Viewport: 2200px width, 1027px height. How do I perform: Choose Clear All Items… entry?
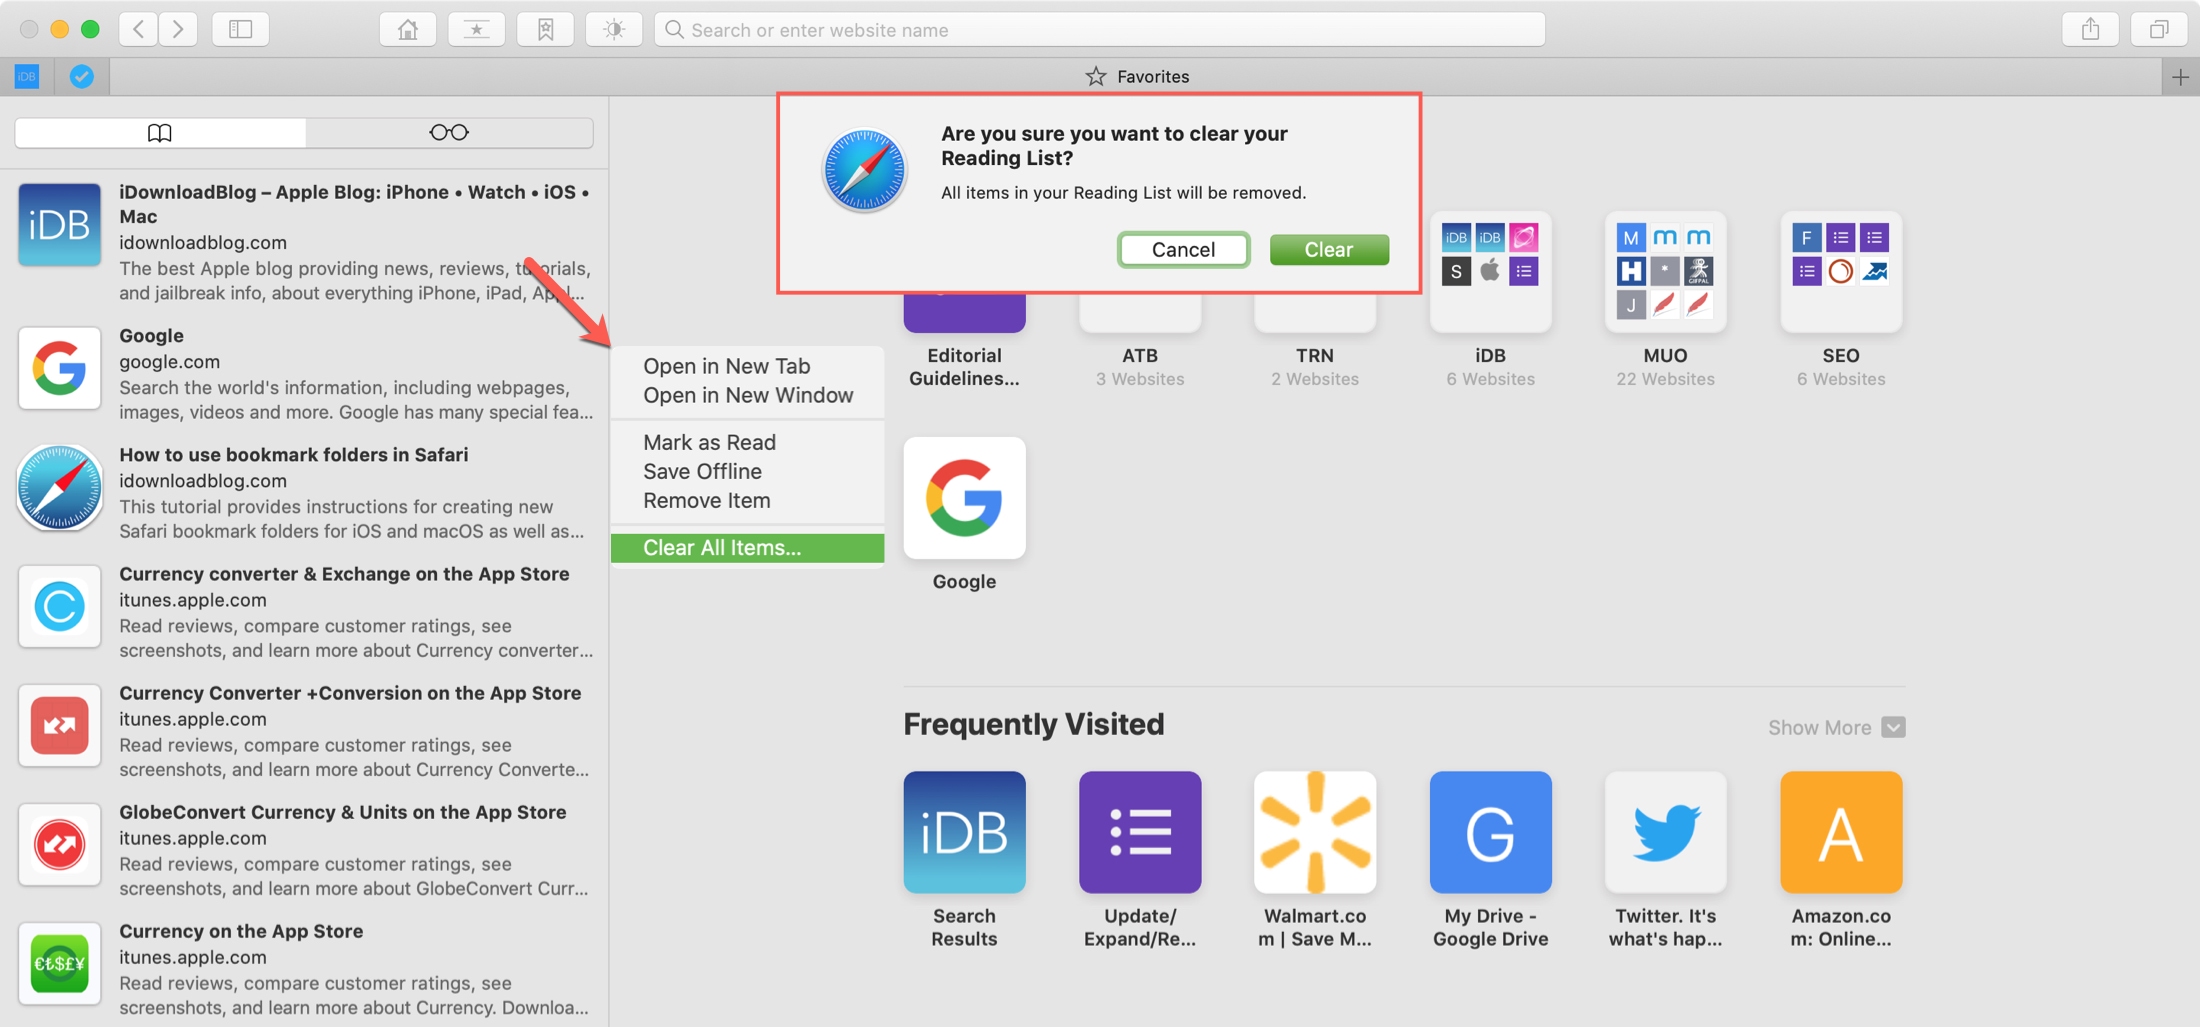pyautogui.click(x=747, y=548)
